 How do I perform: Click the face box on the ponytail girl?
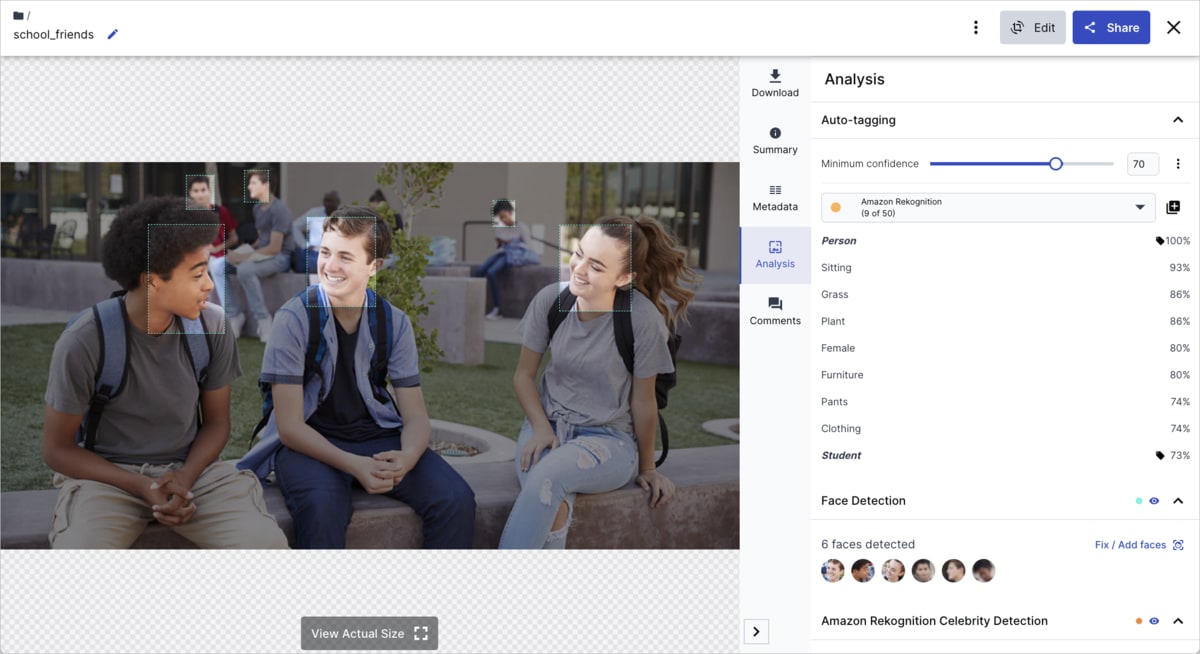(595, 267)
